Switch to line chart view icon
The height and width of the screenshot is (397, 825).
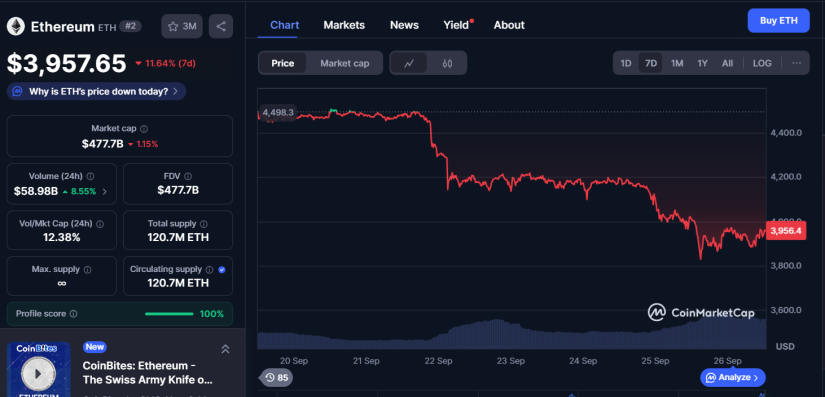pyautogui.click(x=409, y=64)
